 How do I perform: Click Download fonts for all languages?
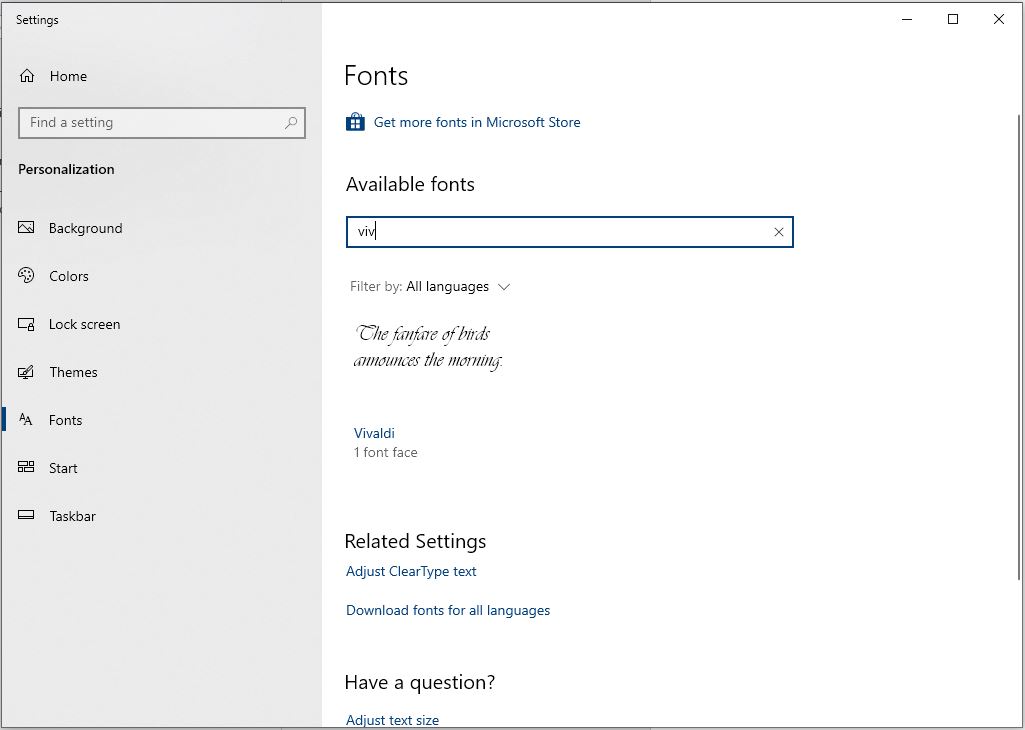pos(448,610)
